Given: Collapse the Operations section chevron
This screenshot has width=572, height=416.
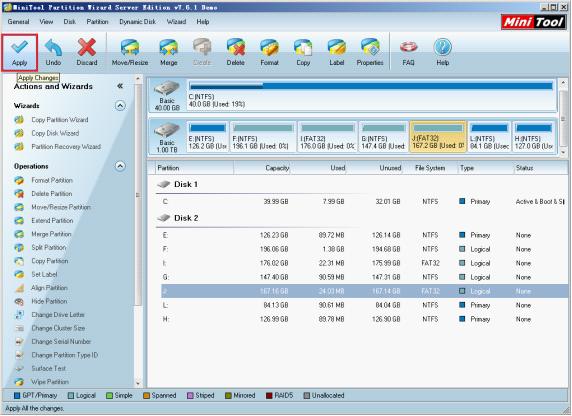Looking at the screenshot, I should pos(120,166).
